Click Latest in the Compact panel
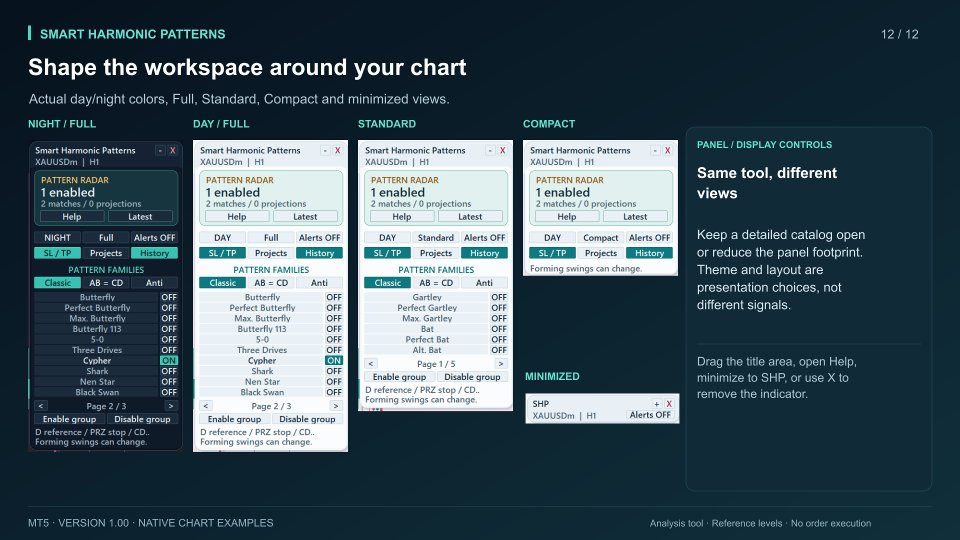This screenshot has width=960, height=540. (635, 217)
